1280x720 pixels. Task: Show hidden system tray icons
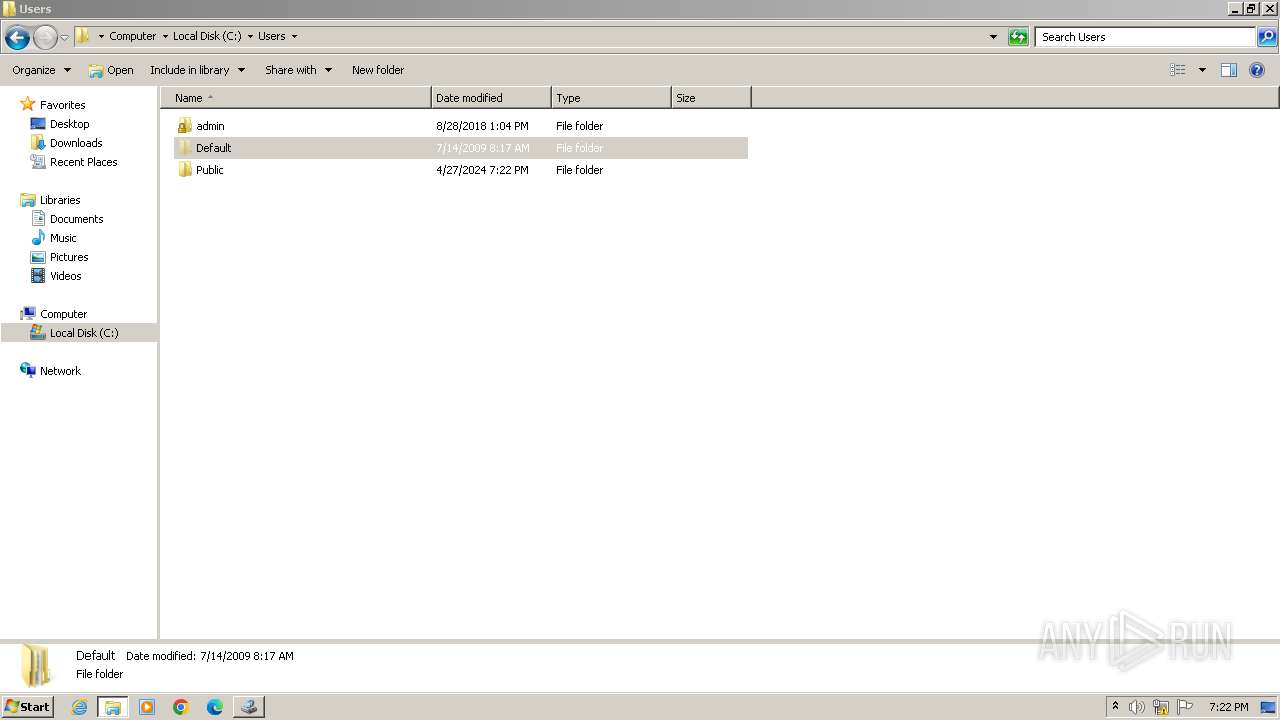coord(1115,707)
